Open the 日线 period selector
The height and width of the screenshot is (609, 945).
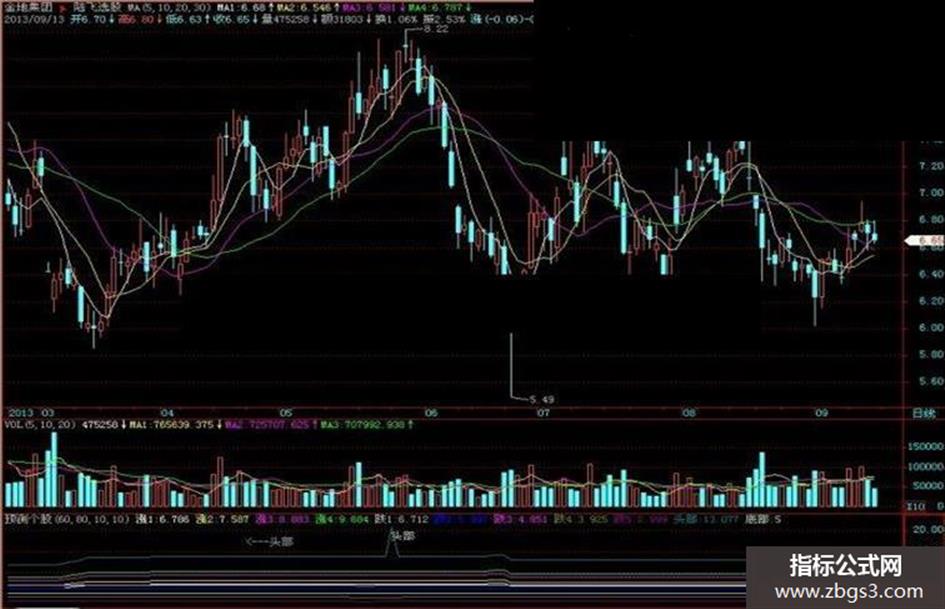924,414
